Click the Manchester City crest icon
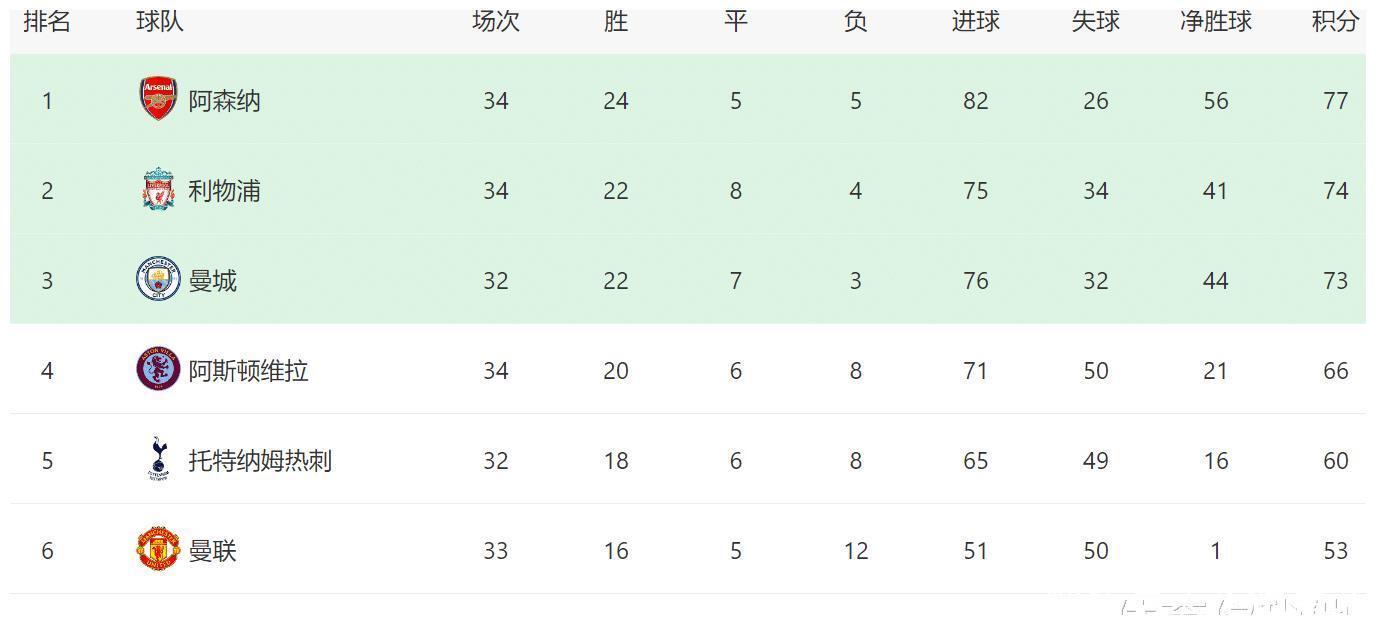Viewport: 1376px width, 625px height. click(x=158, y=280)
